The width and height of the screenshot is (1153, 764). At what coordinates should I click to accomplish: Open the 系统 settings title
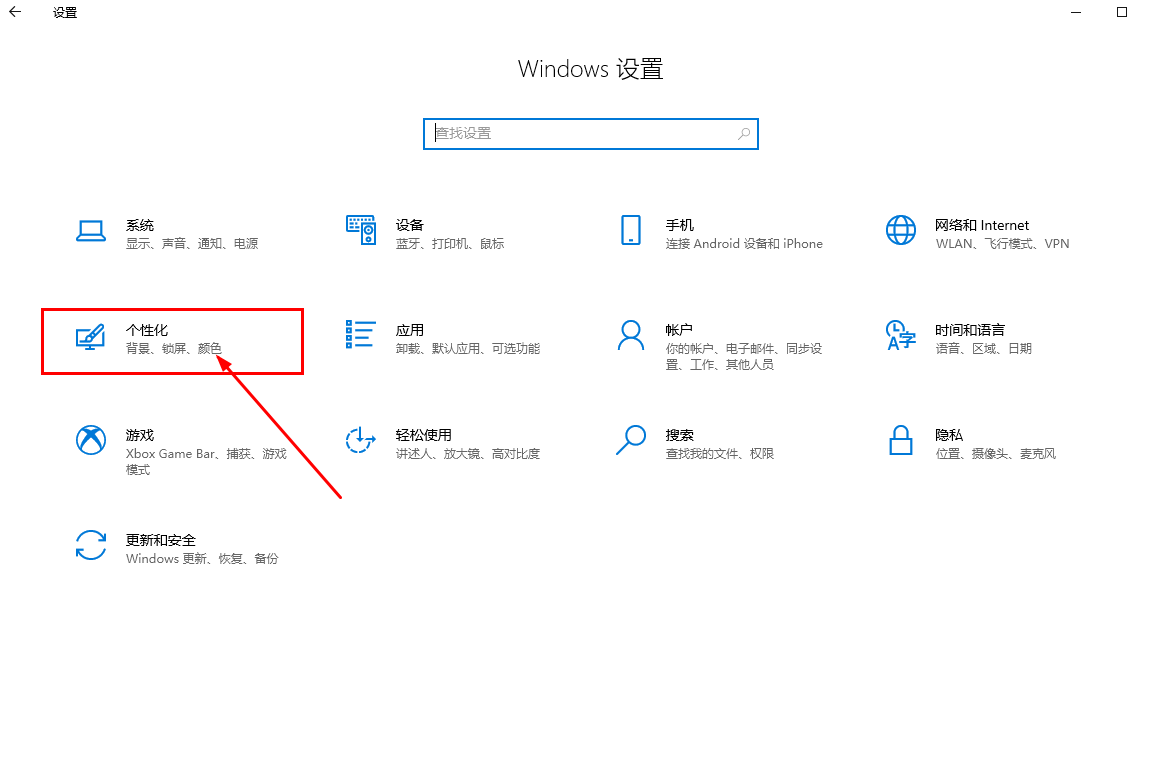point(140,225)
